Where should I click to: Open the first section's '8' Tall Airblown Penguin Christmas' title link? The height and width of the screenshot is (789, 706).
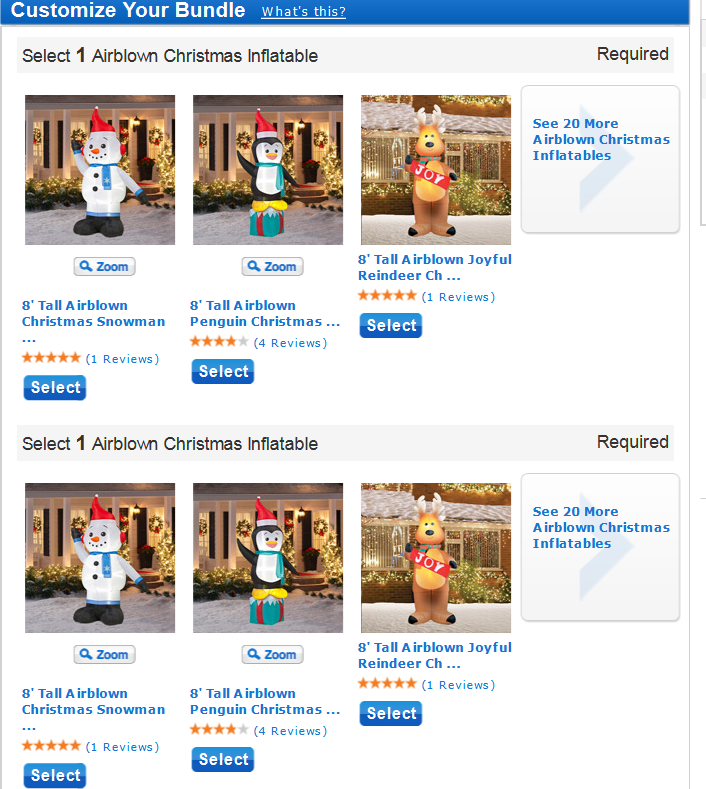[x=265, y=313]
